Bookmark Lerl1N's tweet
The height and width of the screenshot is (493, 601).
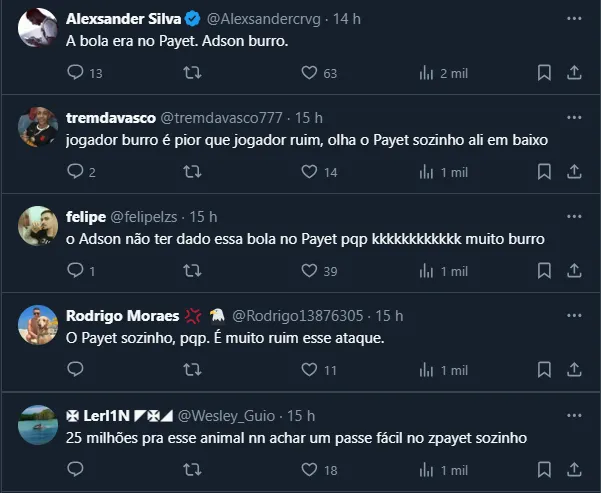(x=544, y=469)
